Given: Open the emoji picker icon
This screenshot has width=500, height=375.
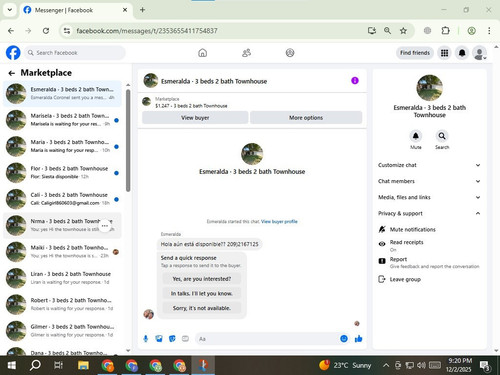Looking at the screenshot, I should click(x=344, y=339).
